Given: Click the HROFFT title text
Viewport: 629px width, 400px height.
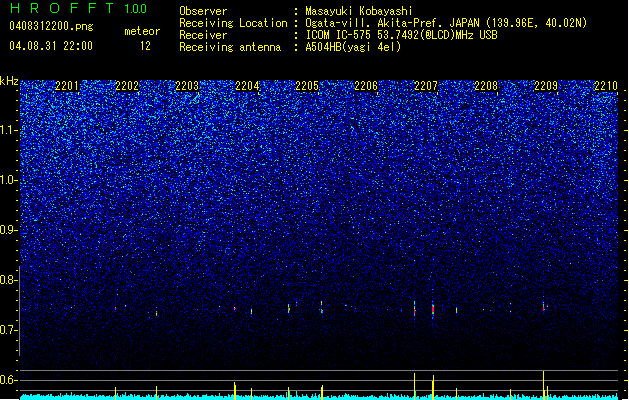Looking at the screenshot, I should click(63, 8).
